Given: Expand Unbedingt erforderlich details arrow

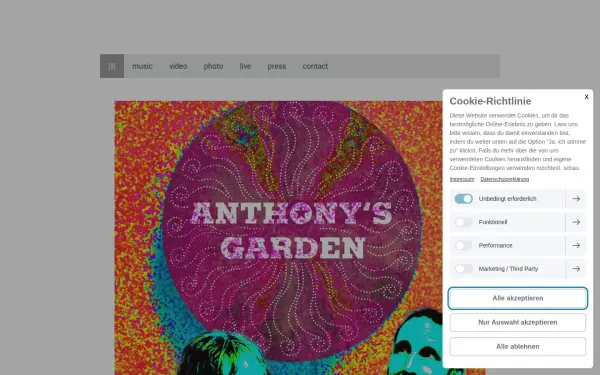Looking at the screenshot, I should 576,199.
